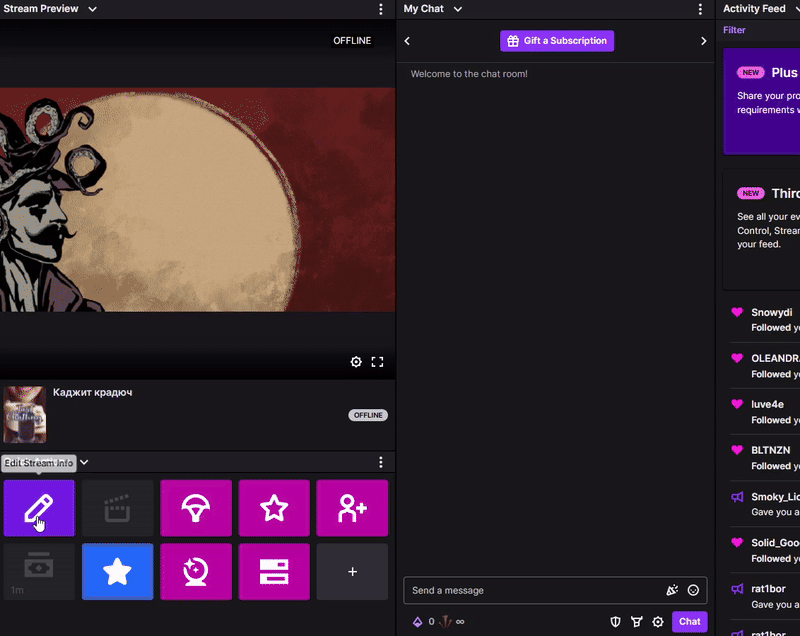
Task: Expand the My Chat dropdown chevron
Action: [458, 9]
